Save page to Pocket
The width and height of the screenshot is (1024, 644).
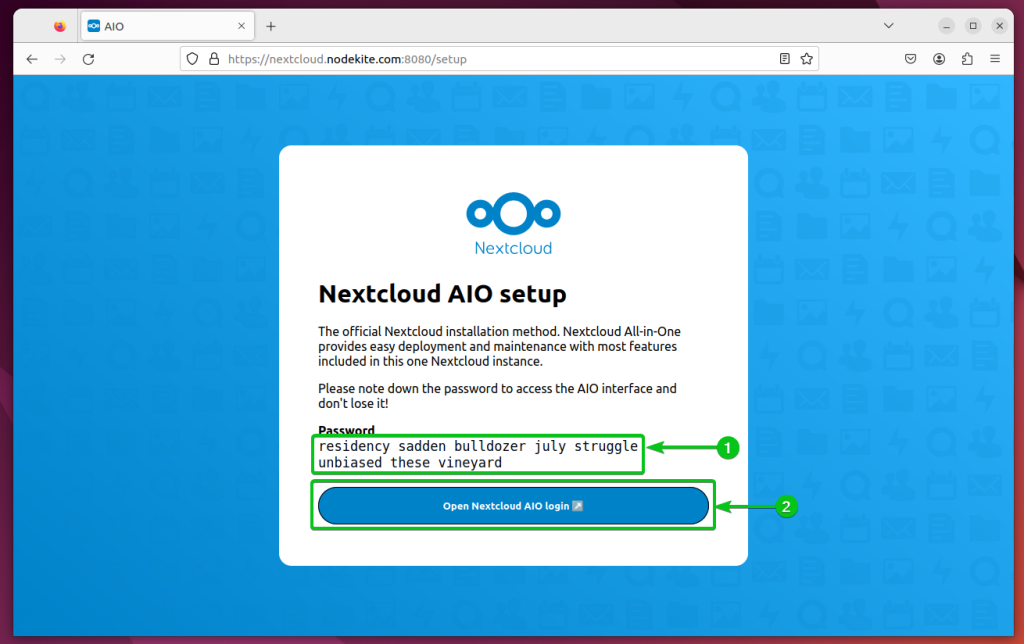[x=910, y=58]
